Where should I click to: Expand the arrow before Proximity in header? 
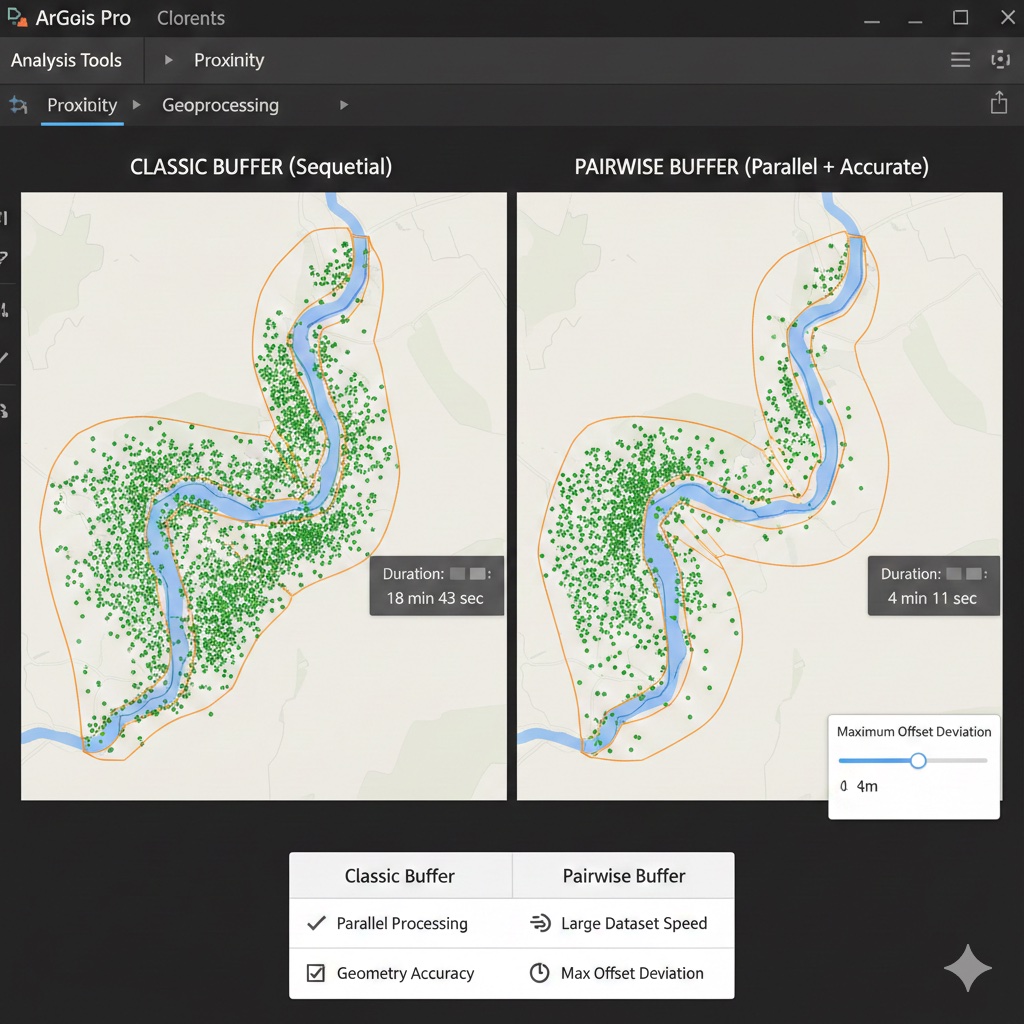click(169, 60)
